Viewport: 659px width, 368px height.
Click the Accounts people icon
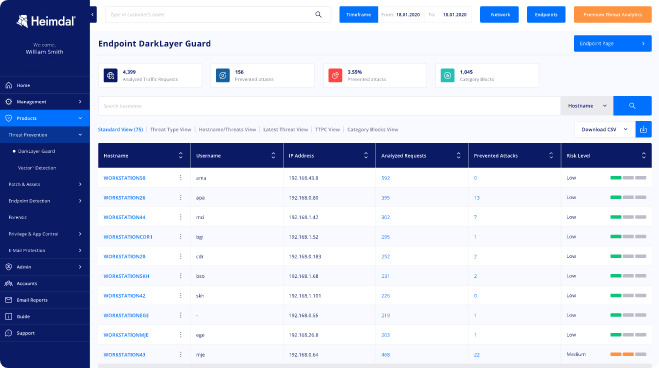point(8,284)
